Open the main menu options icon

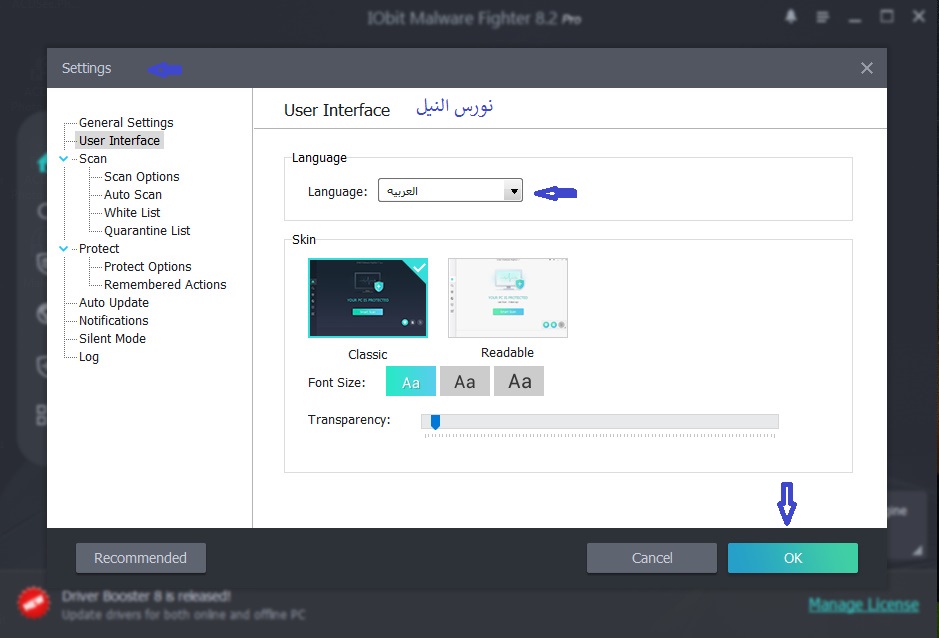[x=823, y=17]
